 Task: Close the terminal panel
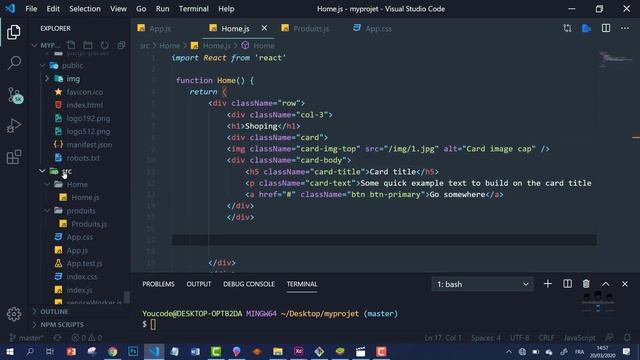pyautogui.click(x=625, y=284)
